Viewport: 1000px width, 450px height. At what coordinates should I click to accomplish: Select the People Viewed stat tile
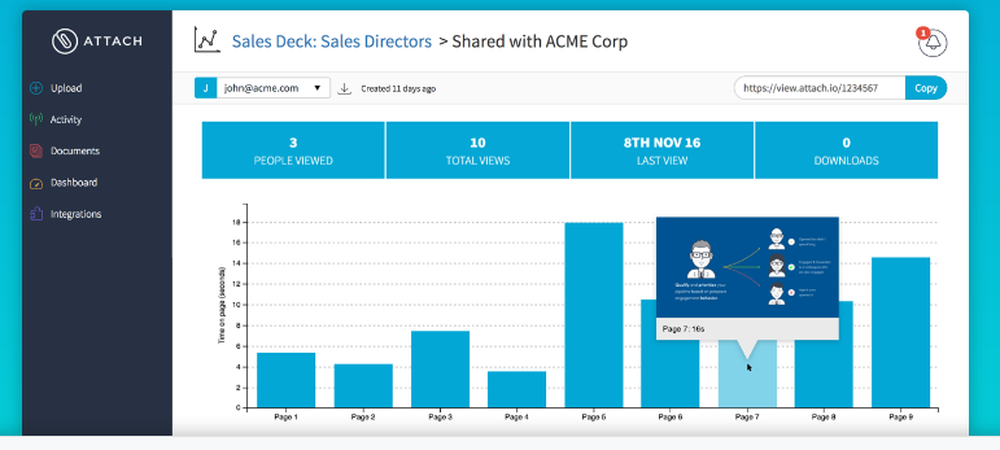tap(293, 150)
